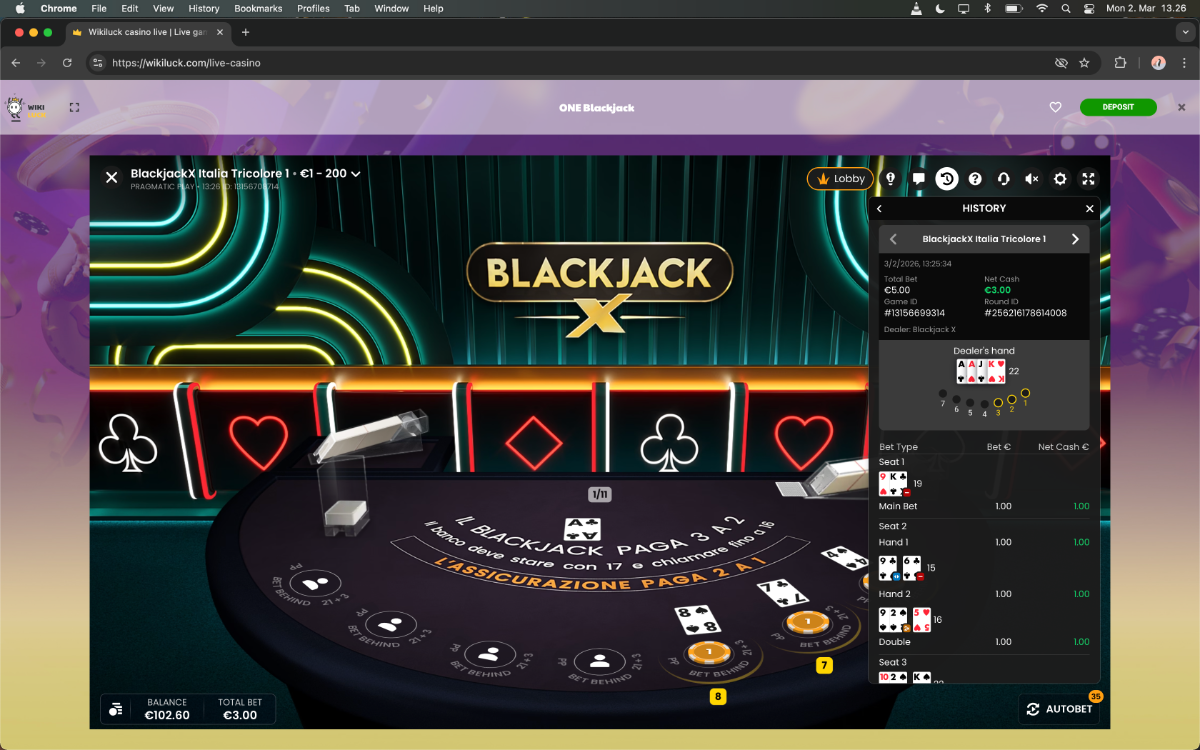This screenshot has width=1200, height=750.
Task: Click the browser address bar URL
Action: [x=186, y=63]
